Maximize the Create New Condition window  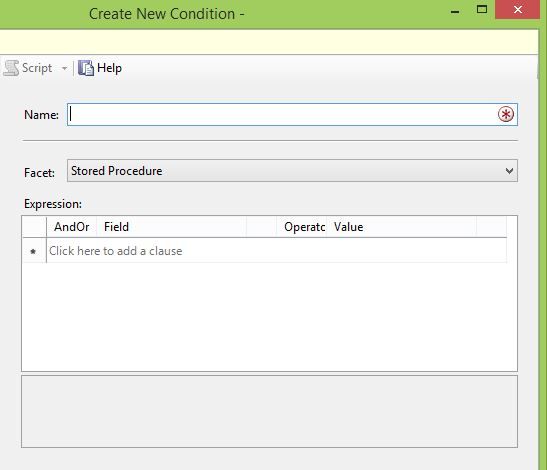point(482,10)
